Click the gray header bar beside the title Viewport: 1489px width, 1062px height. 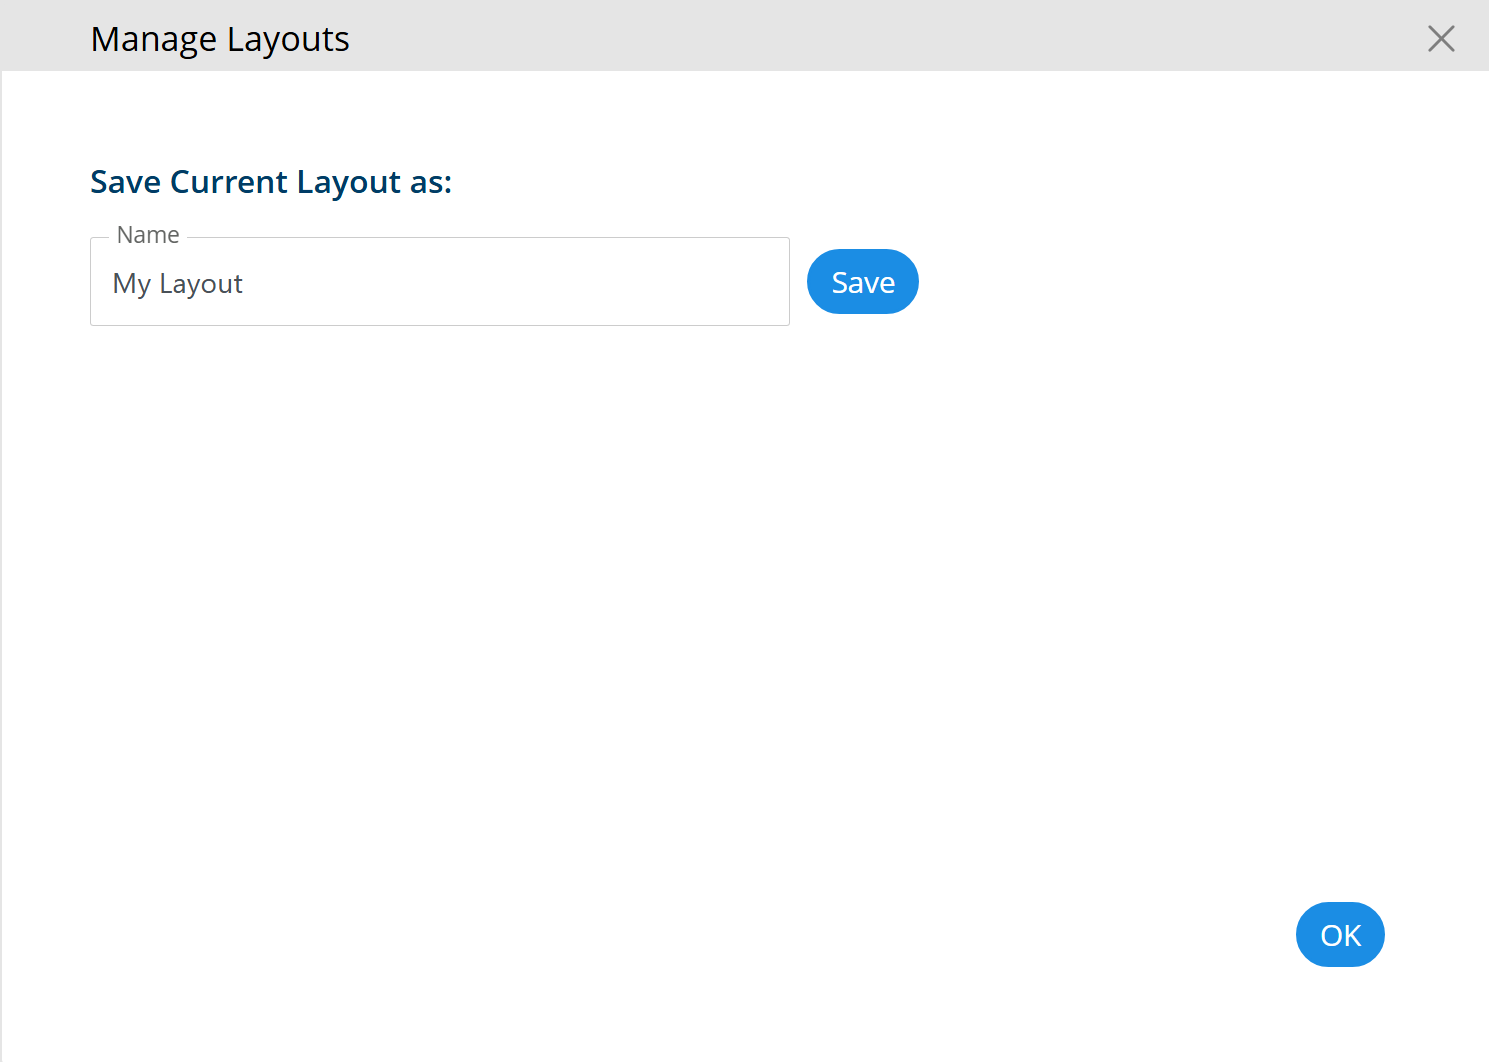point(880,36)
